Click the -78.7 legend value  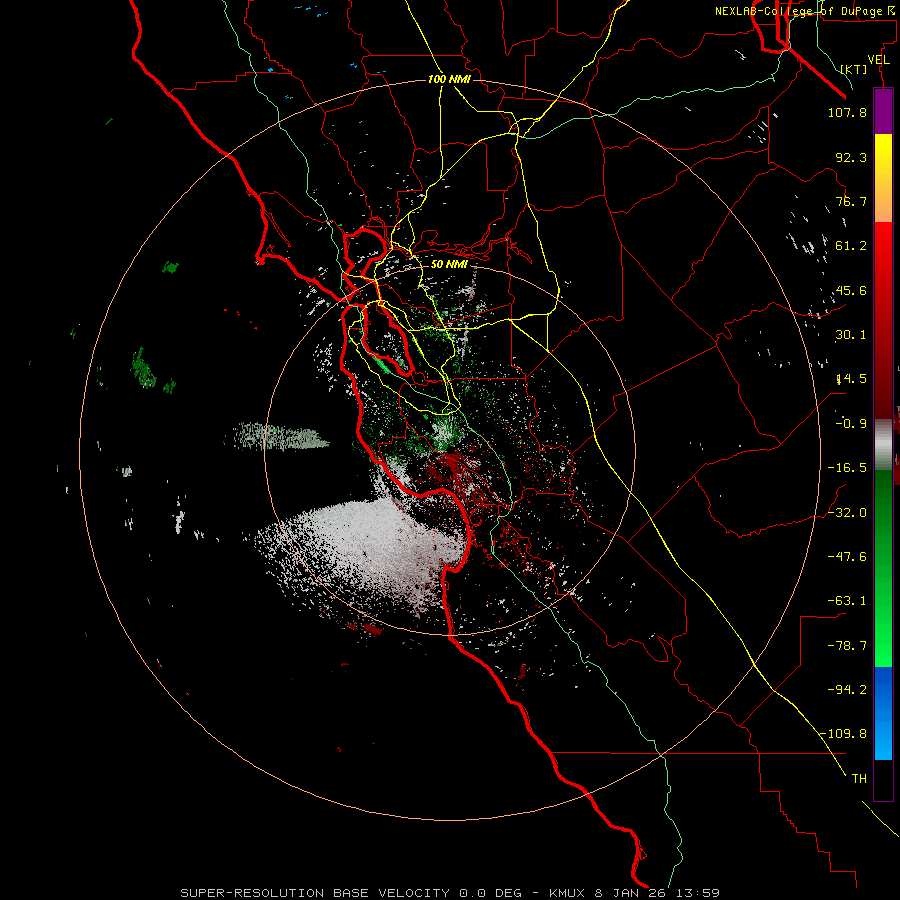[x=847, y=646]
